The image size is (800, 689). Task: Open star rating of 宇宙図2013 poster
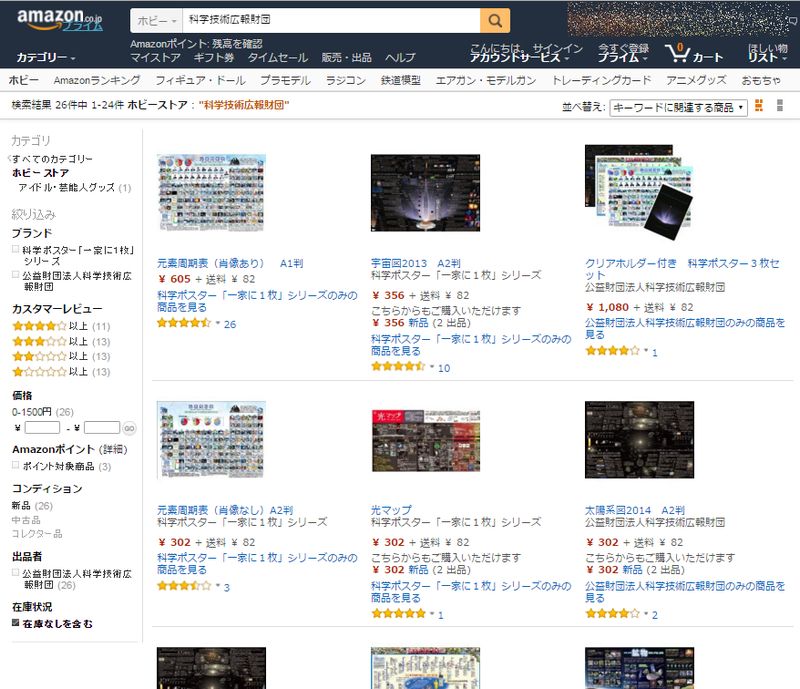[398, 366]
